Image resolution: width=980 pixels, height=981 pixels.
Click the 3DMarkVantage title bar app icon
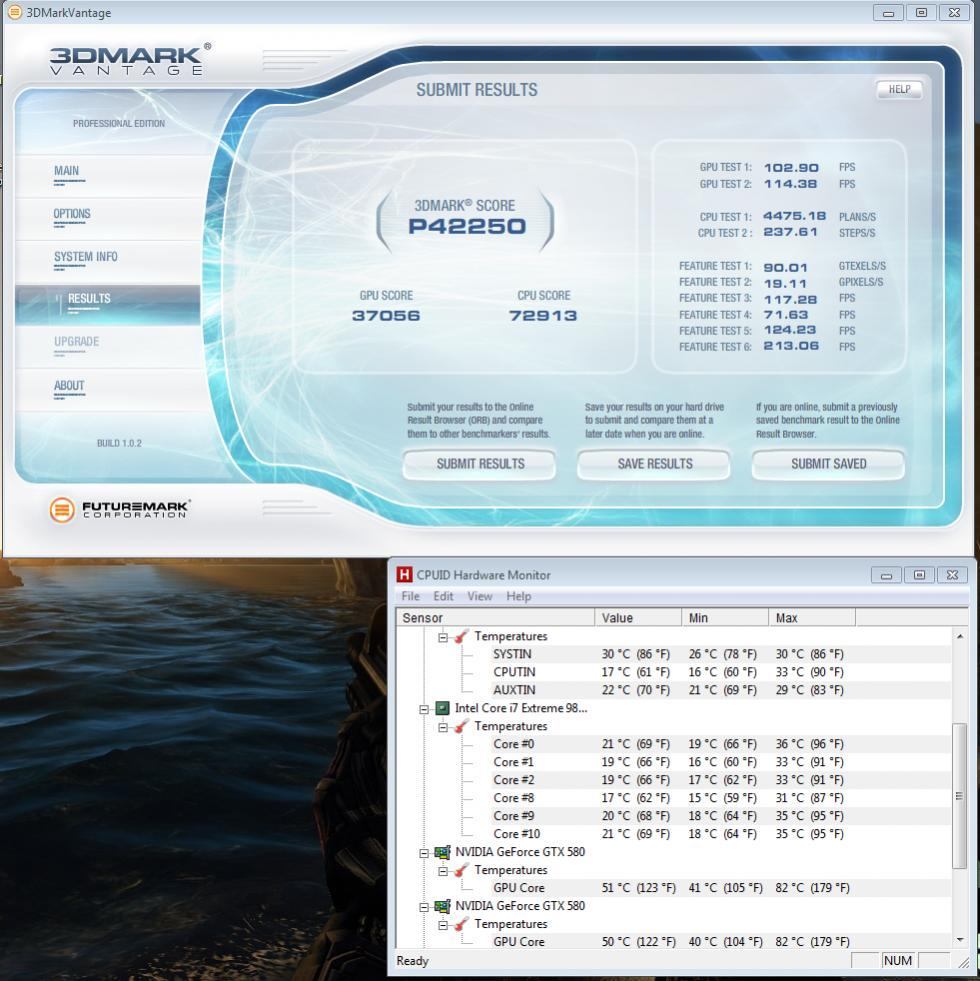pyautogui.click(x=15, y=13)
